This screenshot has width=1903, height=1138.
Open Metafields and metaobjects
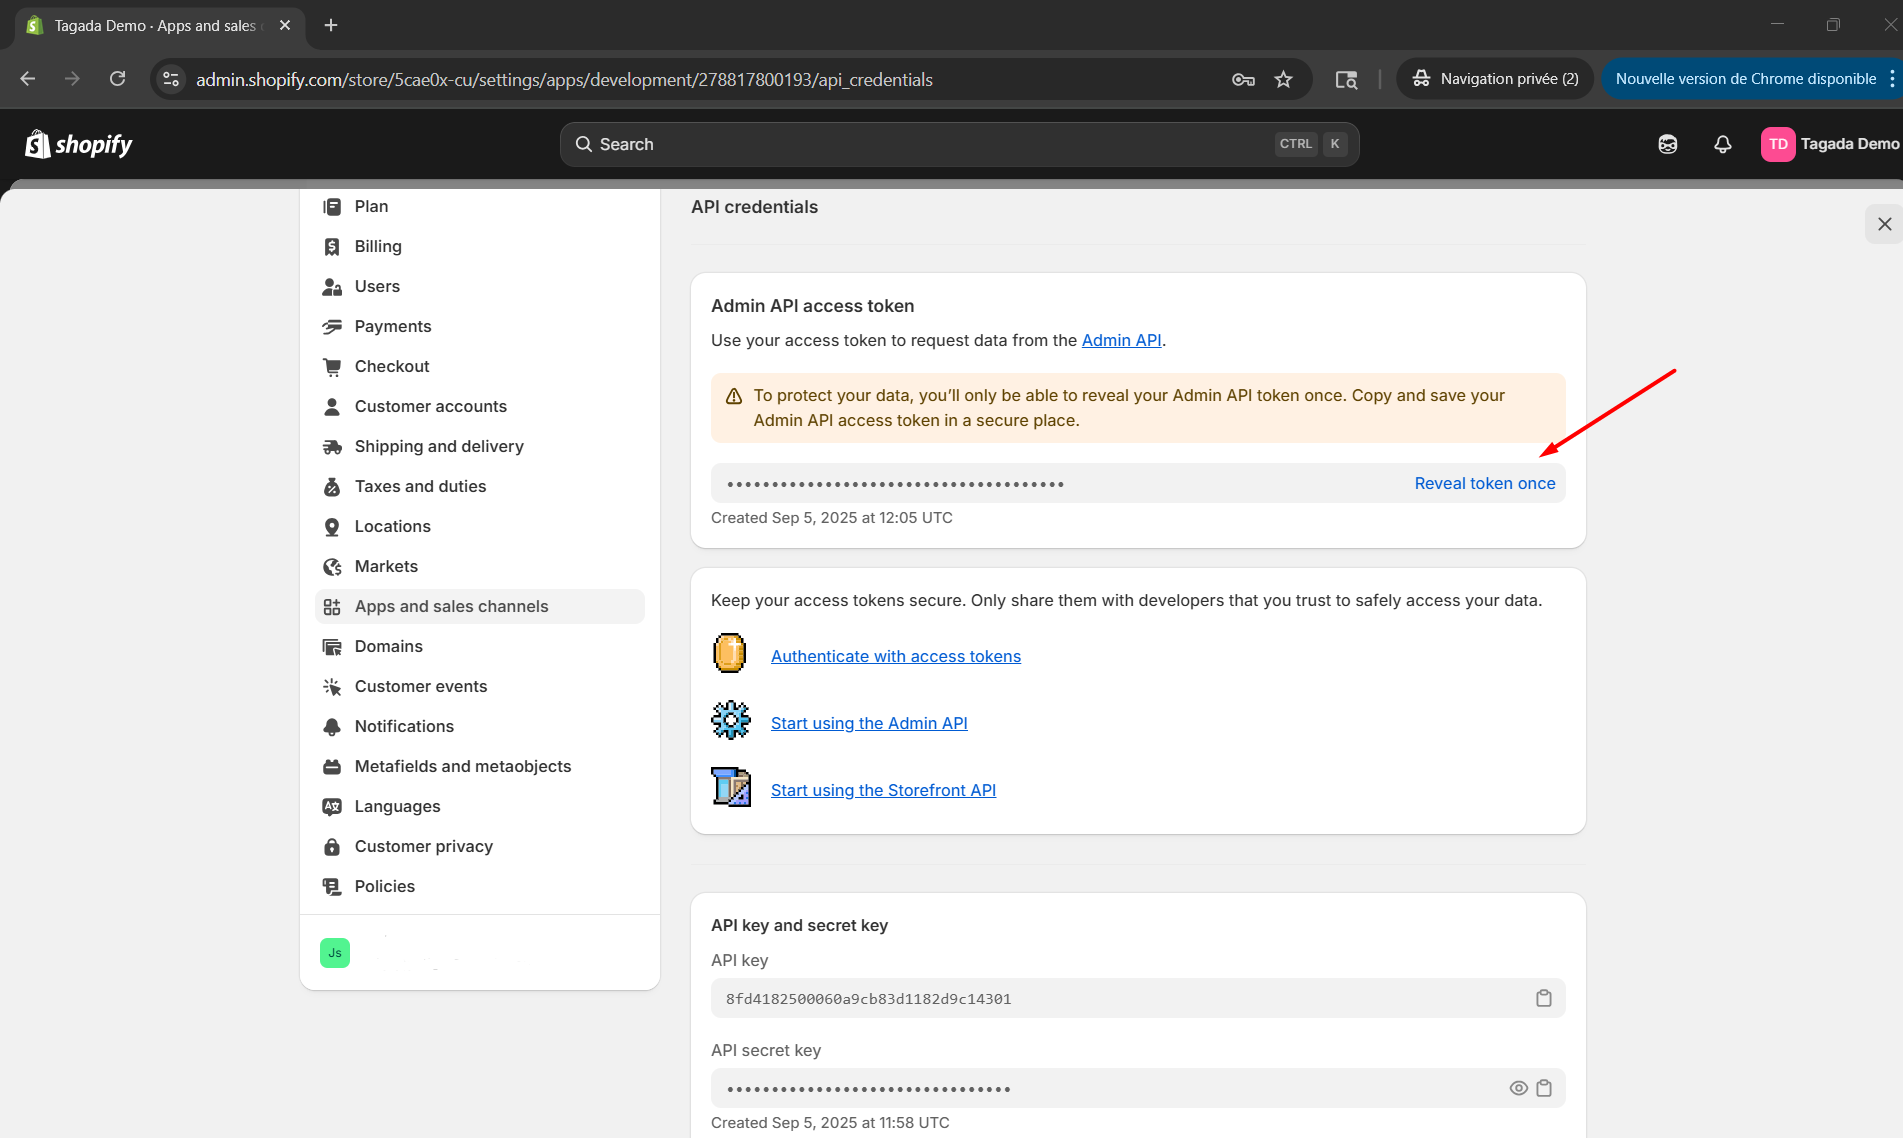point(480,766)
